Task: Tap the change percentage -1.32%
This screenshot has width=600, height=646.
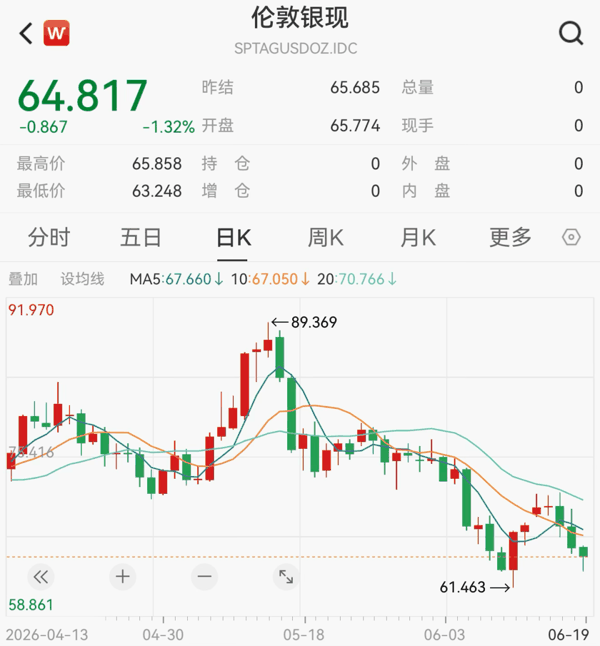Action: [x=169, y=127]
